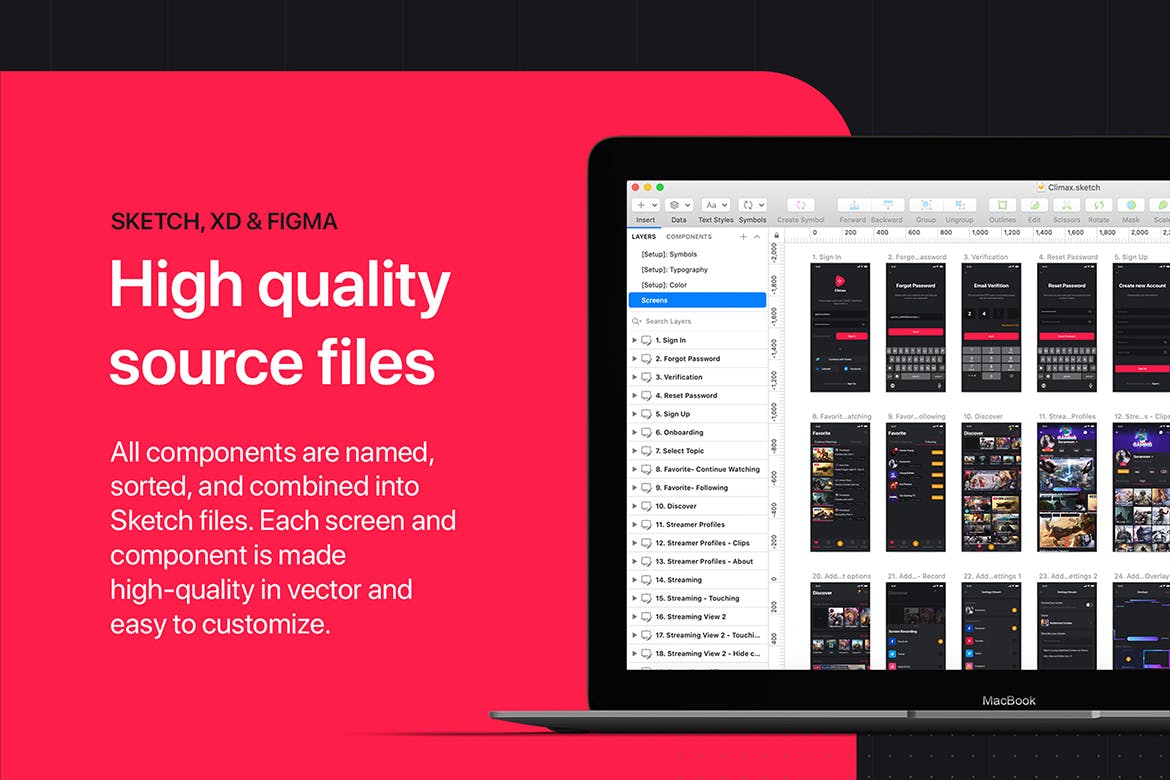Click the Rotate toolbar icon
Viewport: 1170px width, 780px height.
coord(1098,205)
